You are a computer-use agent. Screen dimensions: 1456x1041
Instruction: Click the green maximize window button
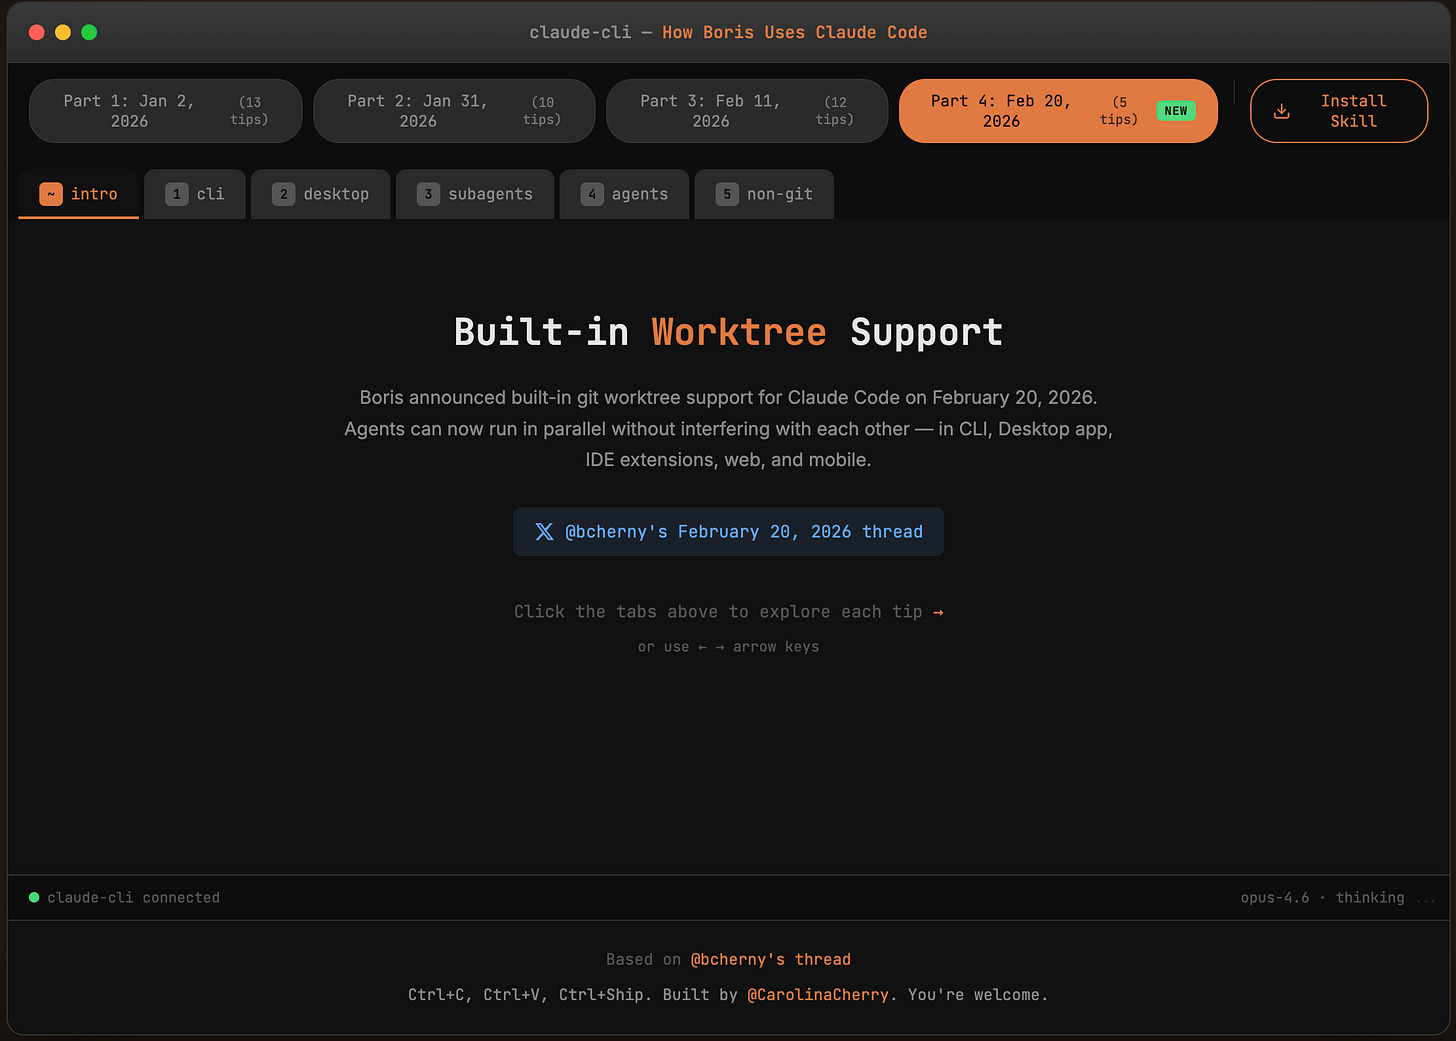coord(89,32)
